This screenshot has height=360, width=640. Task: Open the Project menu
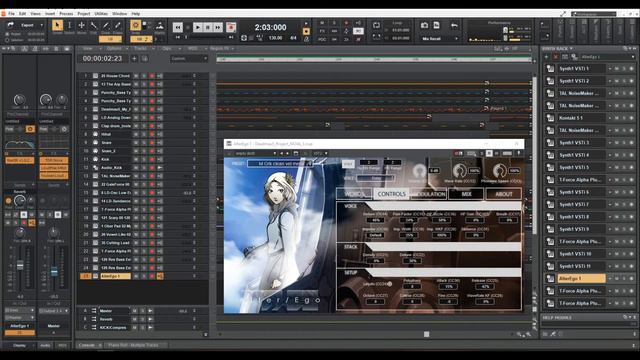coord(84,13)
